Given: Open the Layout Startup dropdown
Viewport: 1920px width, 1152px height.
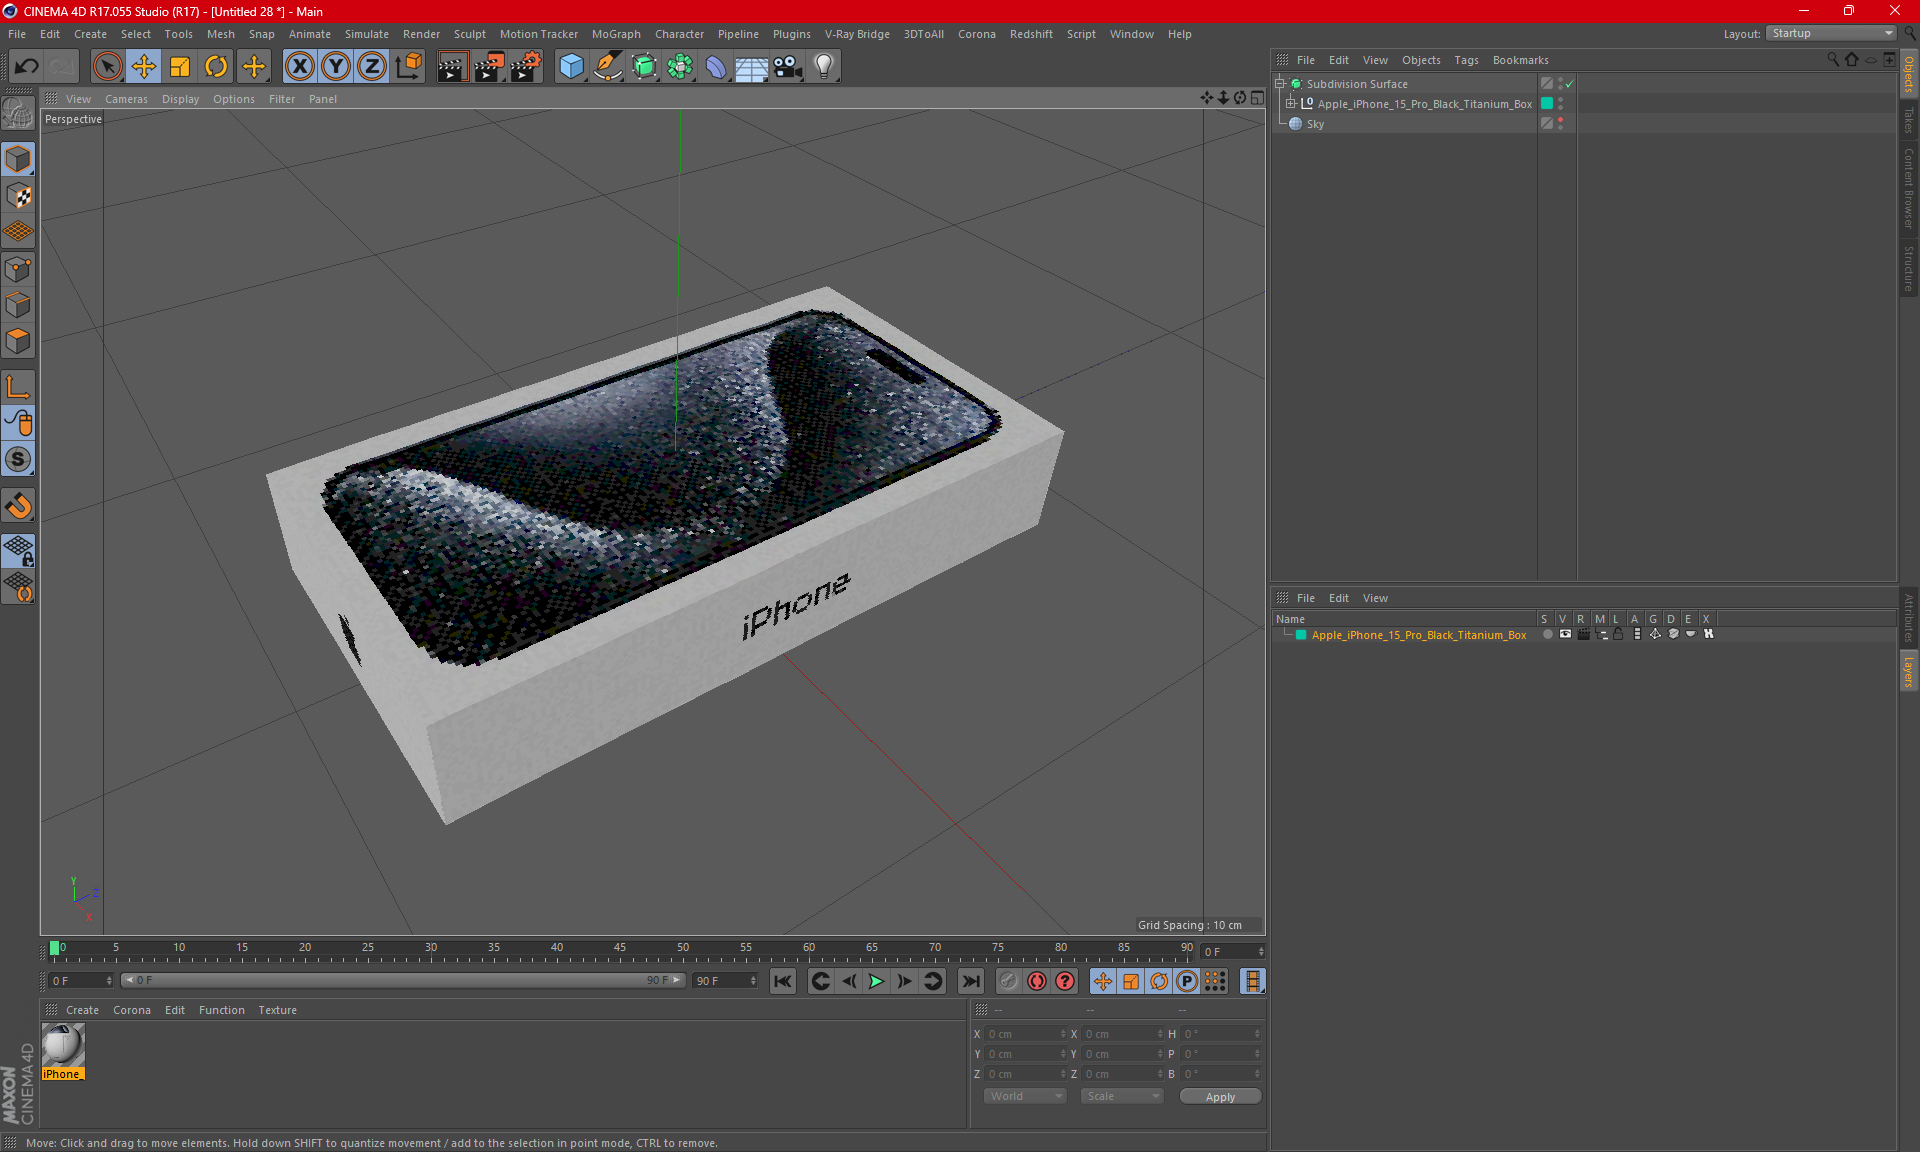Looking at the screenshot, I should tap(1831, 33).
